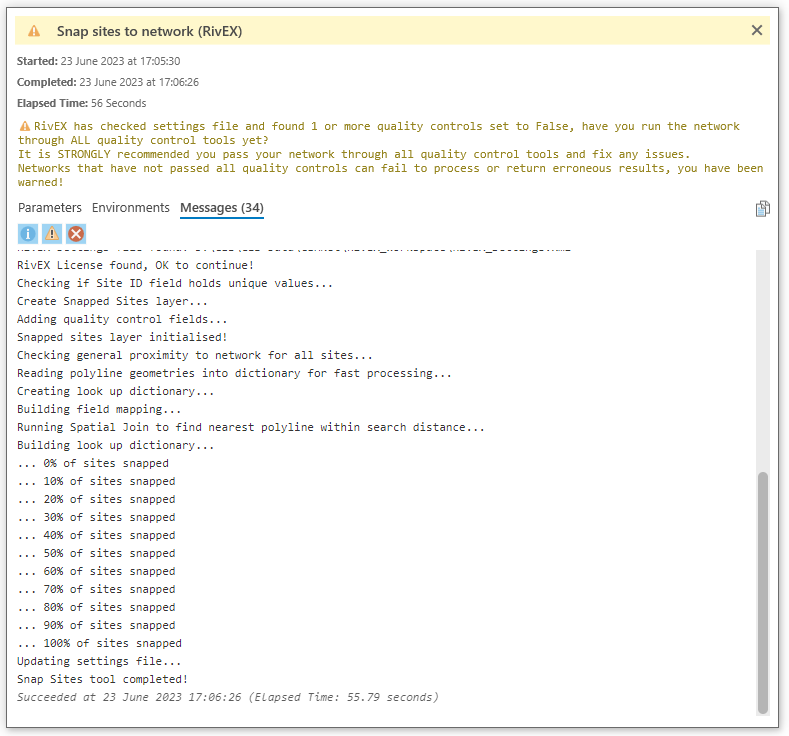This screenshot has width=789, height=736.
Task: Select the 'Elapsed Time: 56 Seconds' line
Action: click(x=82, y=103)
